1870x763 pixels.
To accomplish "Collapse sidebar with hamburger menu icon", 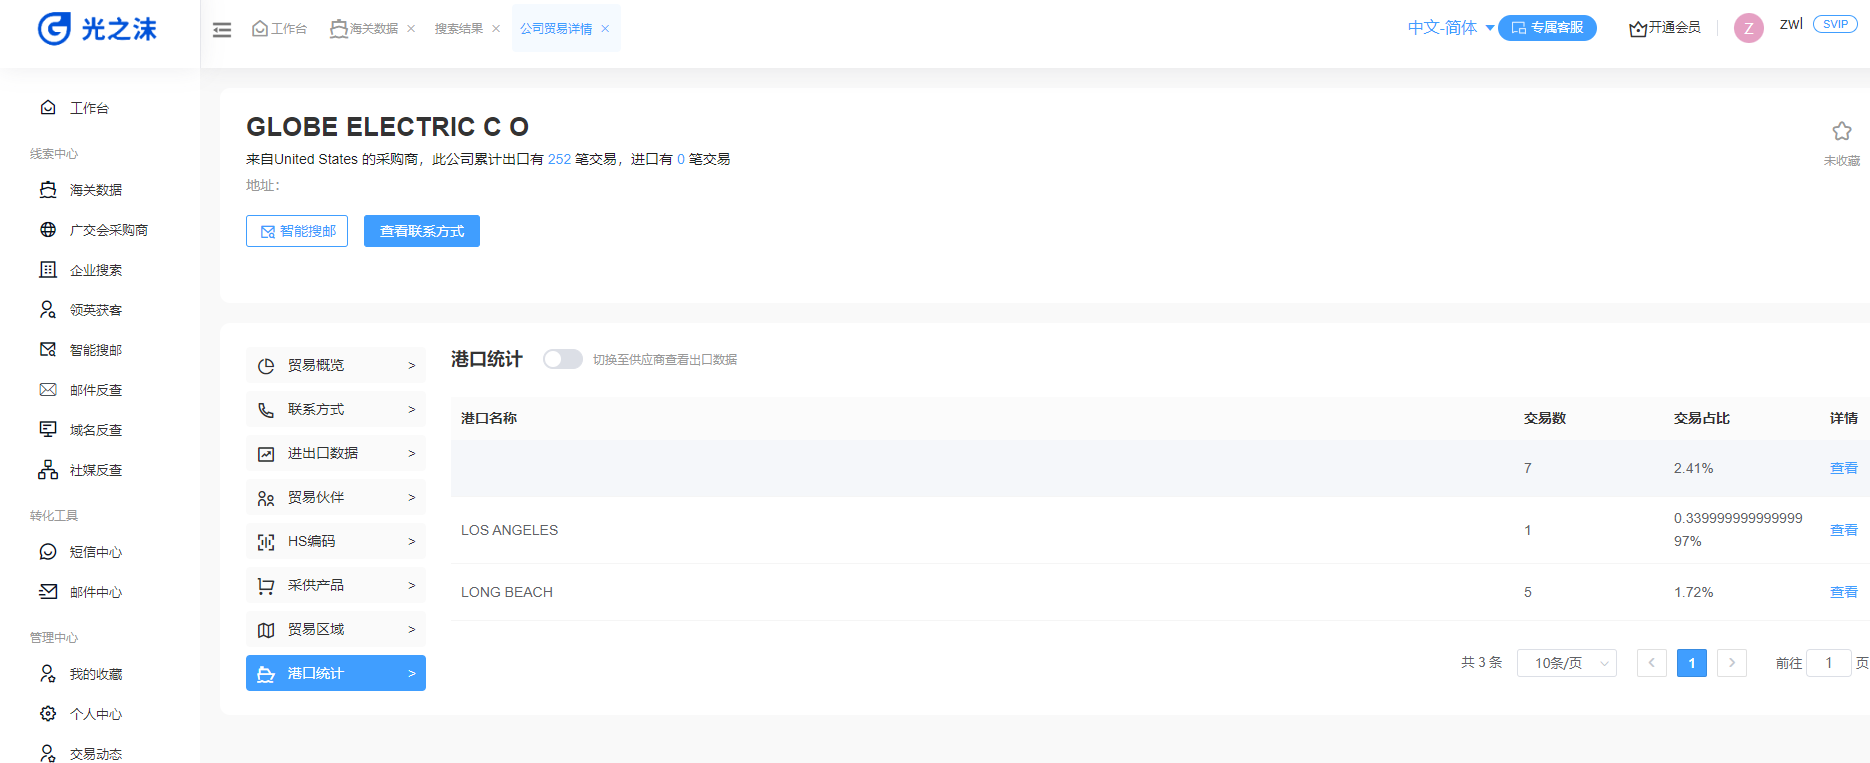I will 222,30.
